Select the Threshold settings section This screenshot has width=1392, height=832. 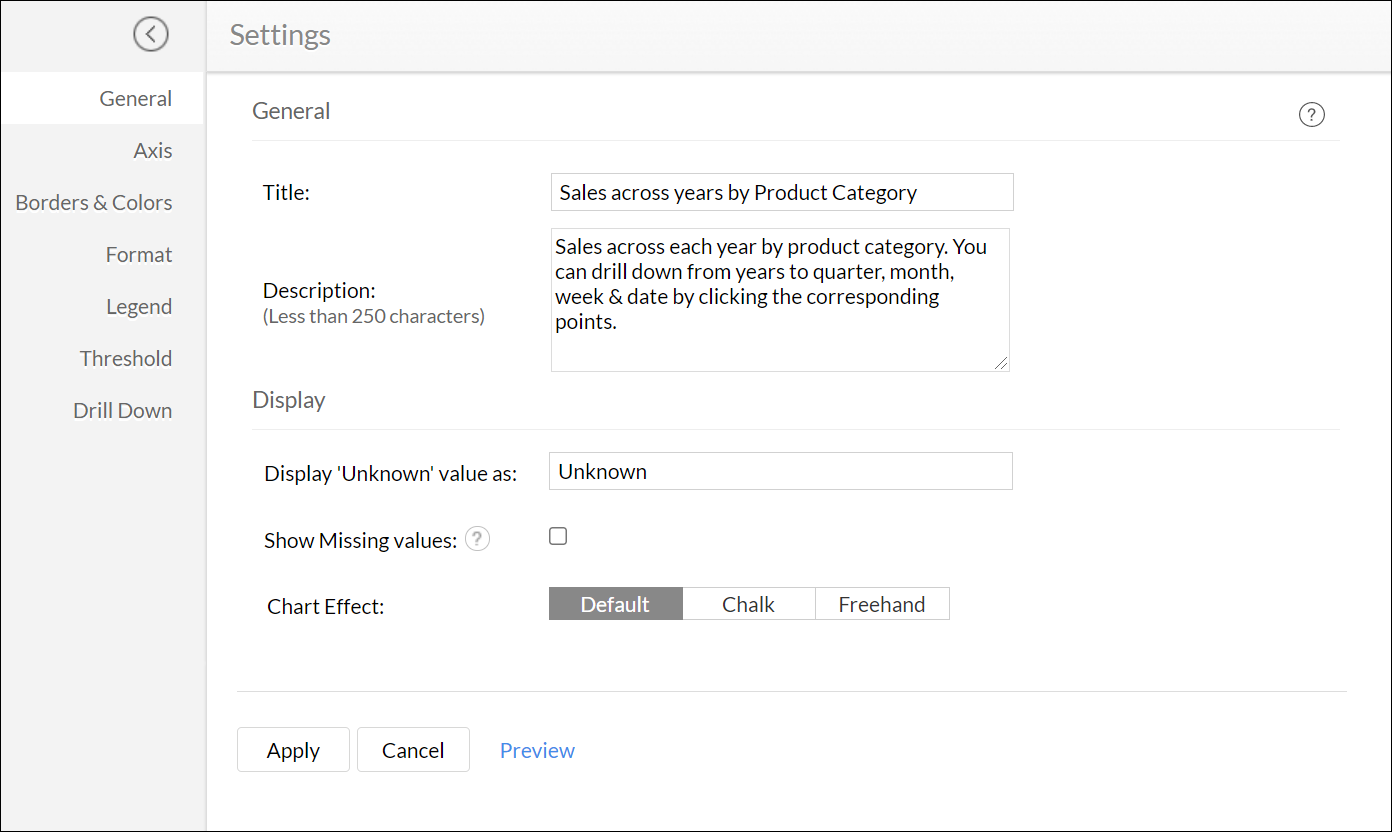(125, 358)
